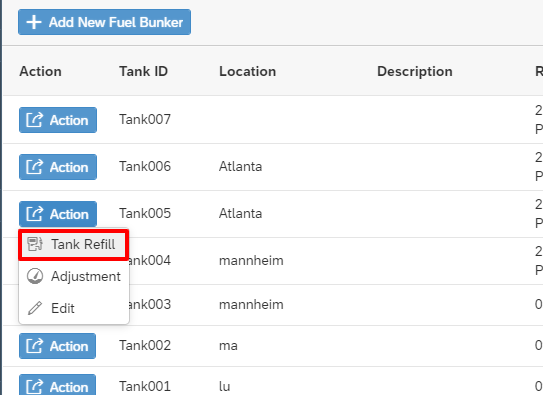Click the Adjustment gauge icon
Image resolution: width=543 pixels, height=395 pixels.
(x=35, y=276)
